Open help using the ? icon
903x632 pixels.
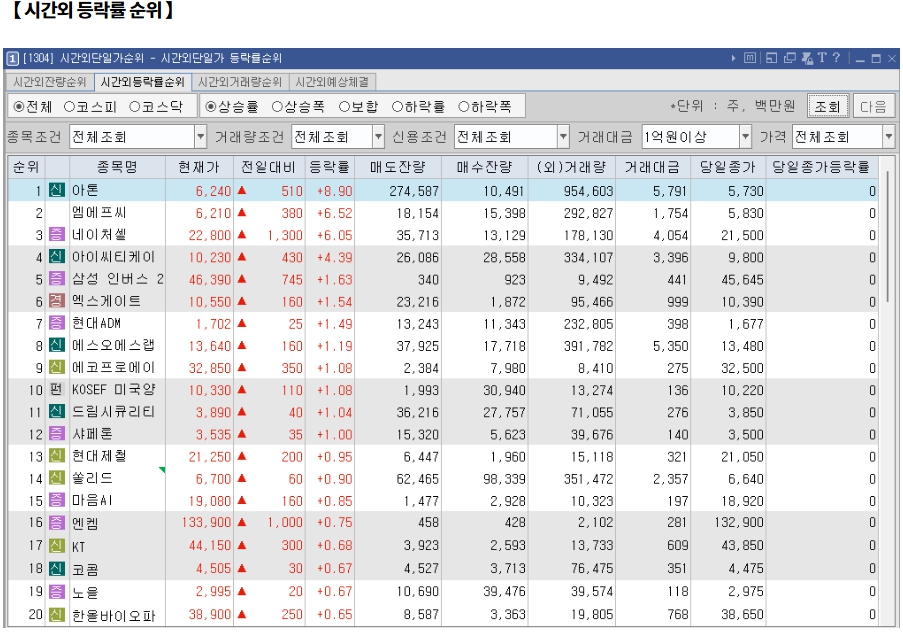pos(837,58)
